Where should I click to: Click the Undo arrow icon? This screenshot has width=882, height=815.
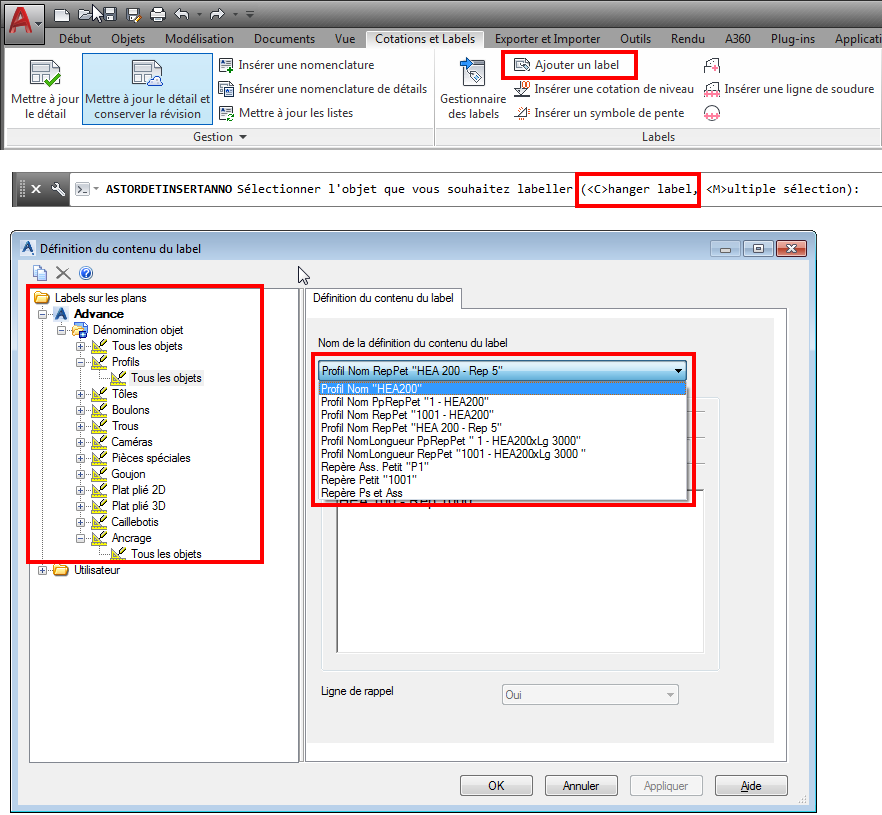pos(182,15)
